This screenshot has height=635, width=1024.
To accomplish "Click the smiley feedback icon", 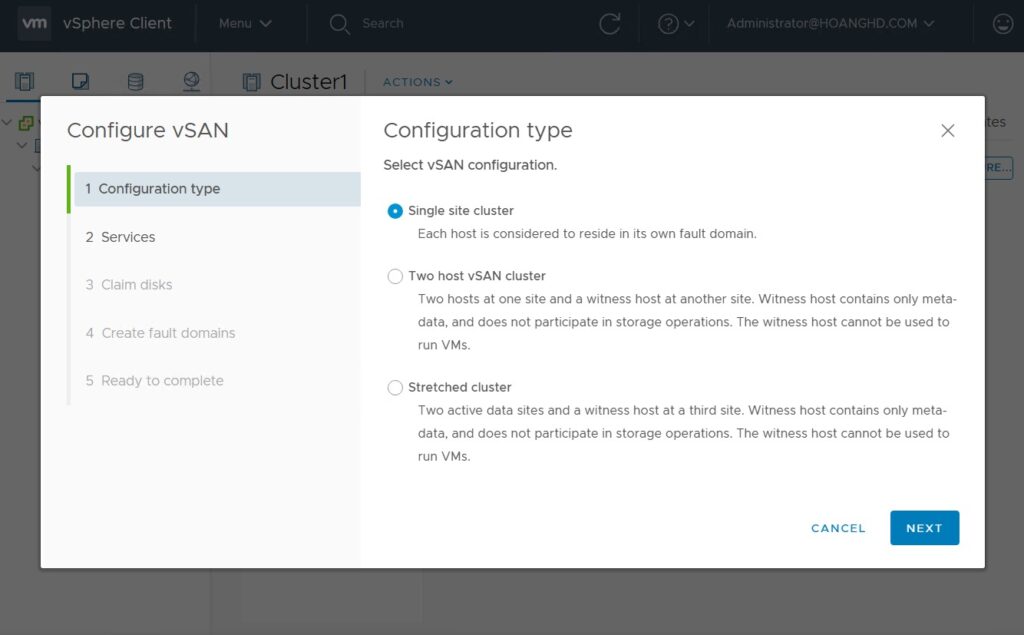I will (x=1002, y=24).
